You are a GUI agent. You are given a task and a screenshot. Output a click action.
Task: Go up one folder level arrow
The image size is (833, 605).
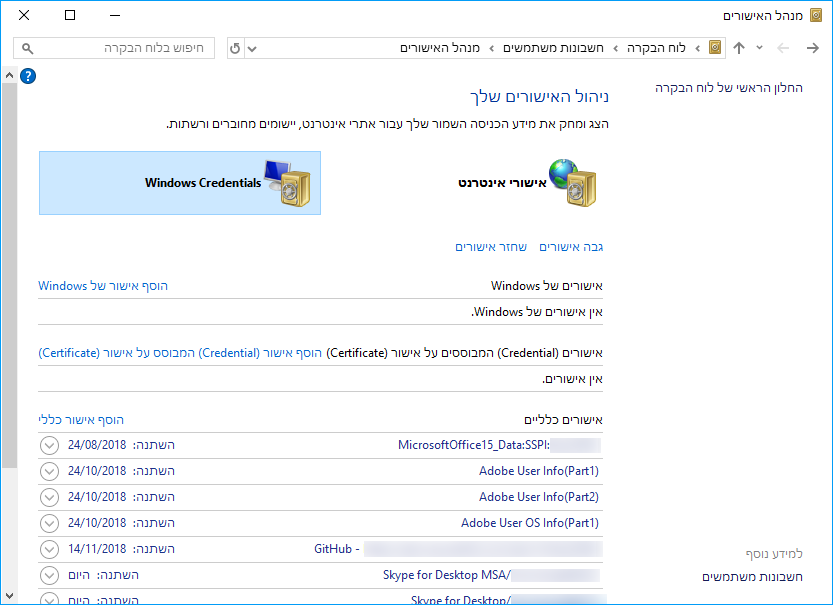738,48
